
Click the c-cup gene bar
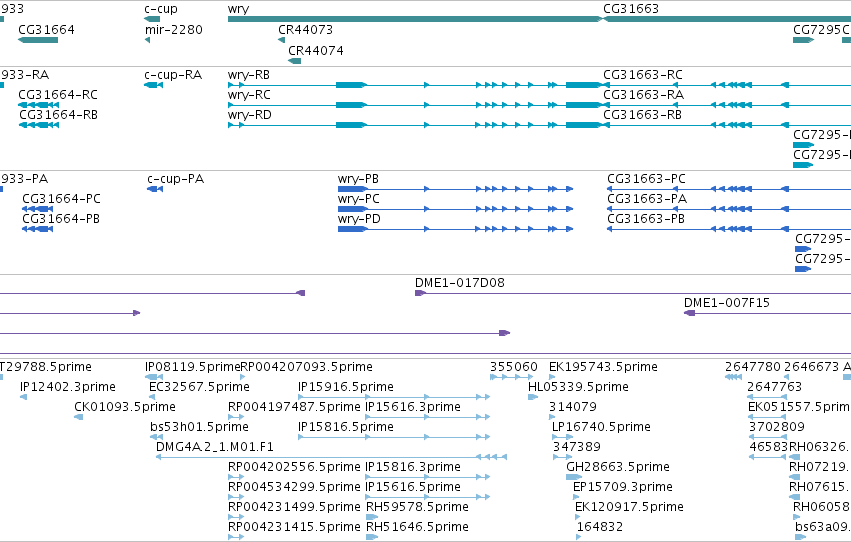152,19
